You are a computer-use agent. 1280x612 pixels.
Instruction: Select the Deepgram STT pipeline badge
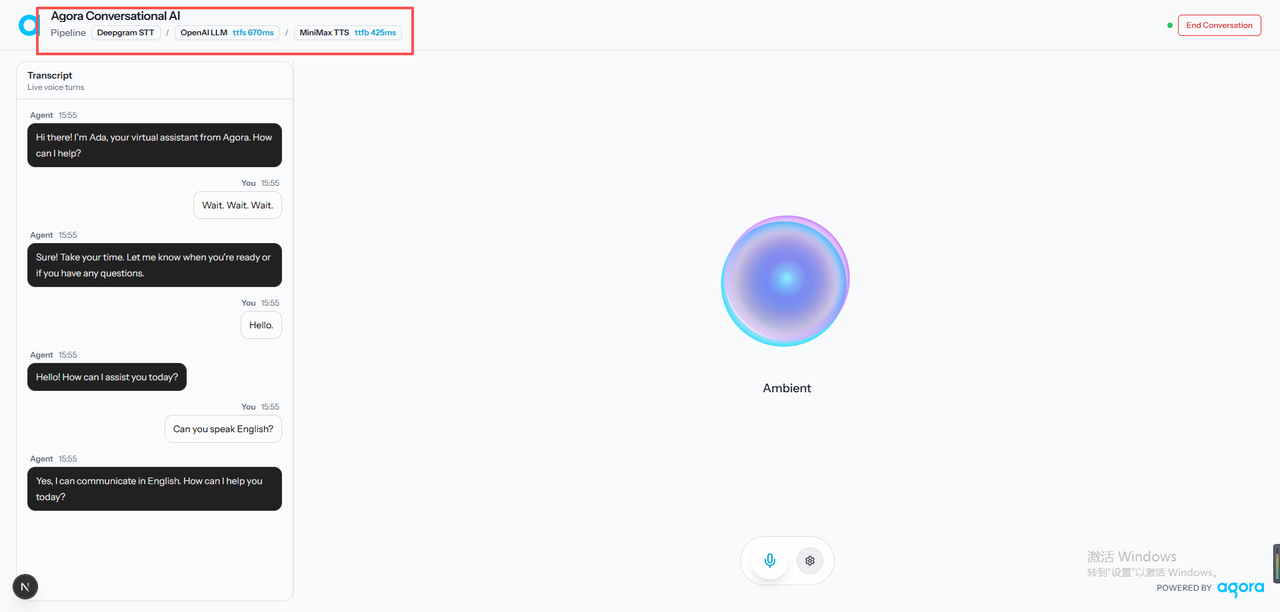pyautogui.click(x=126, y=33)
